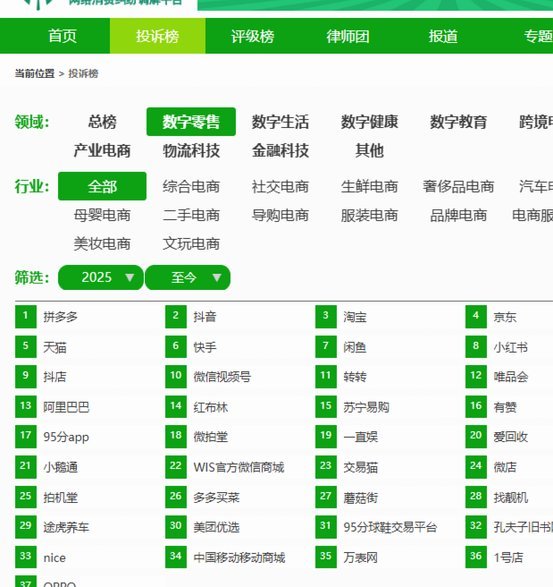Open the 2025 year dropdown
Viewport: 553px width, 587px height.
click(101, 277)
